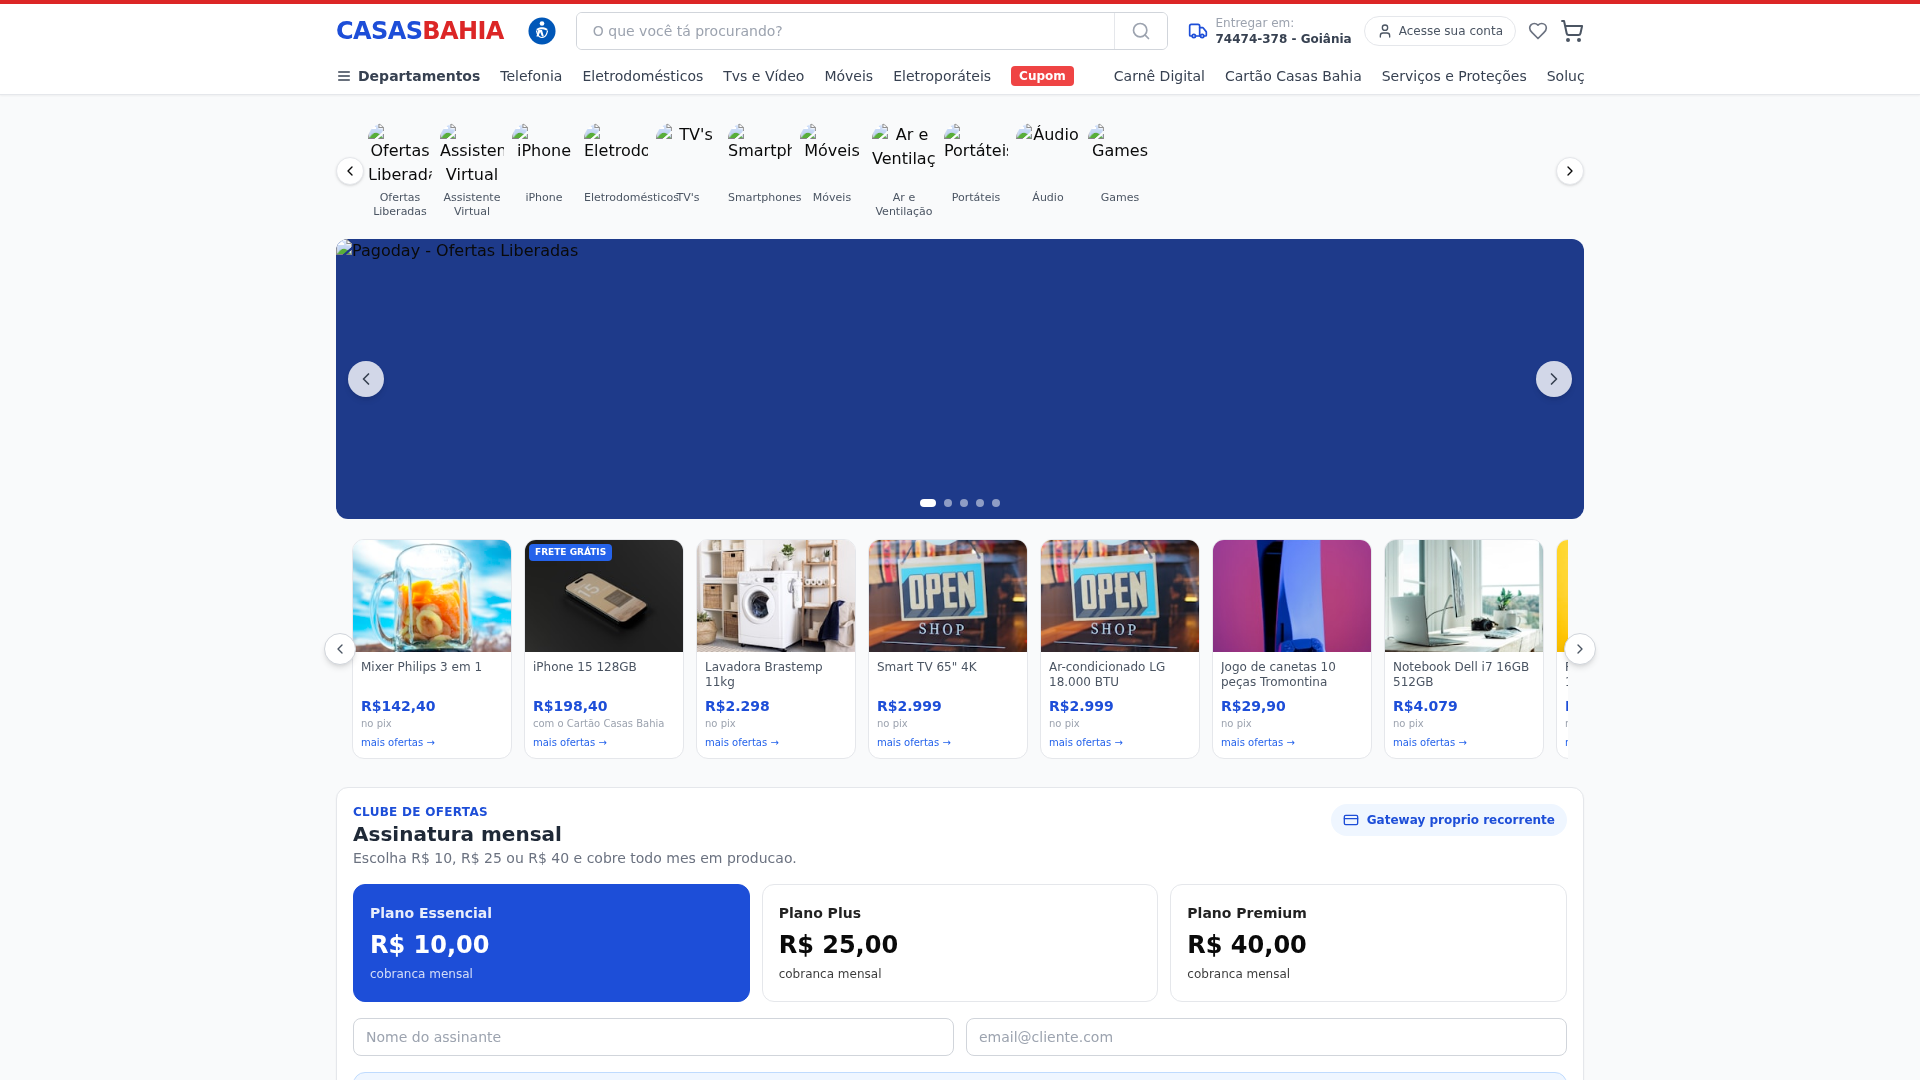
Task: Click mais ofertas under Smart TV 65" 4K
Action: coord(914,743)
